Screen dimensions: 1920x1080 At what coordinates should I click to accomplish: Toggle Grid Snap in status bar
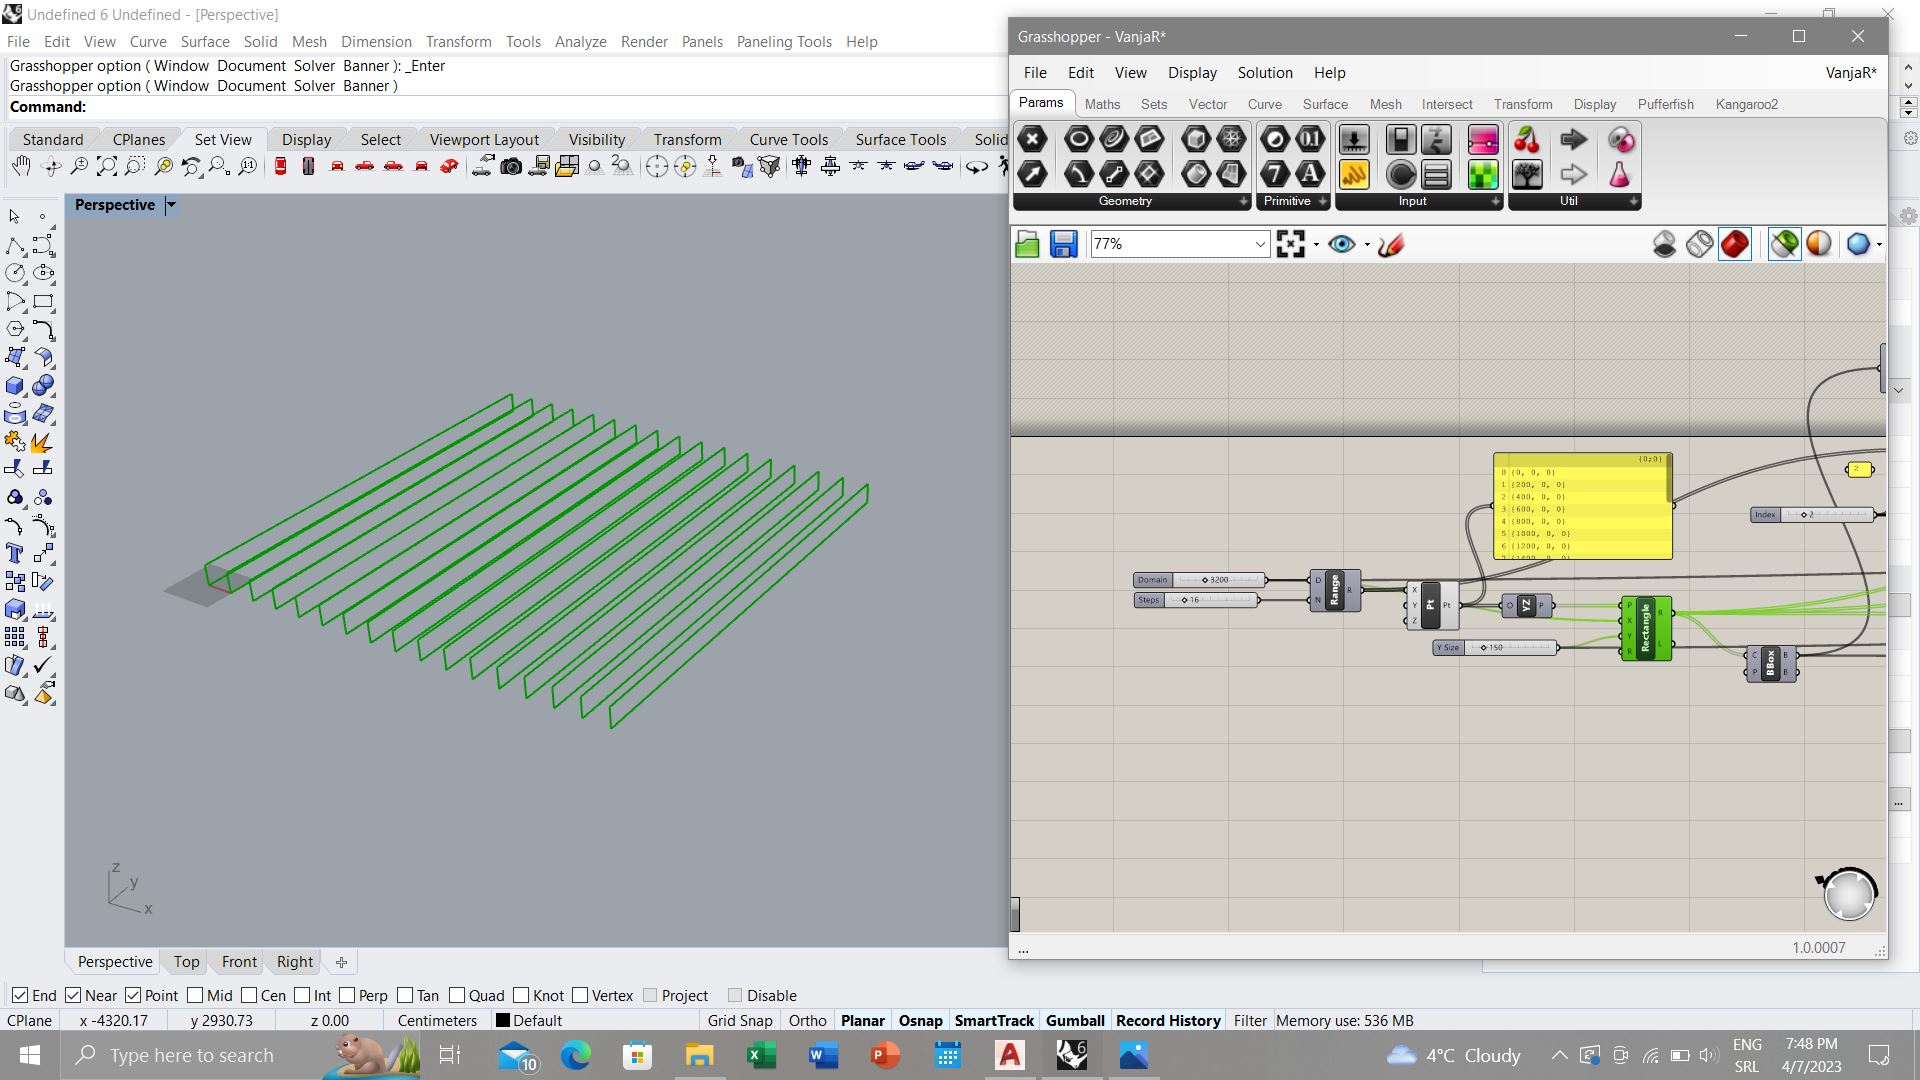[740, 1021]
